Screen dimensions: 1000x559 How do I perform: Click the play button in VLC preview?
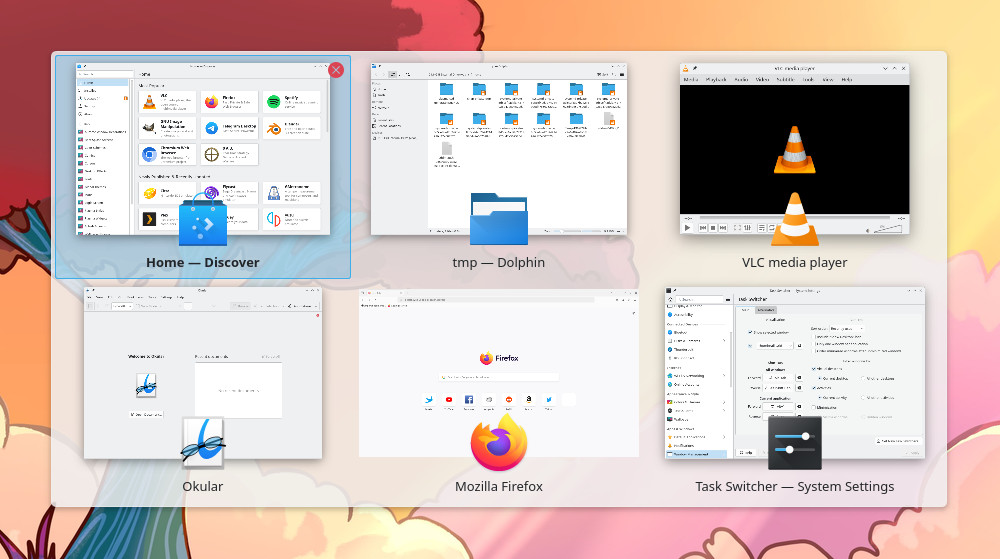tap(688, 228)
